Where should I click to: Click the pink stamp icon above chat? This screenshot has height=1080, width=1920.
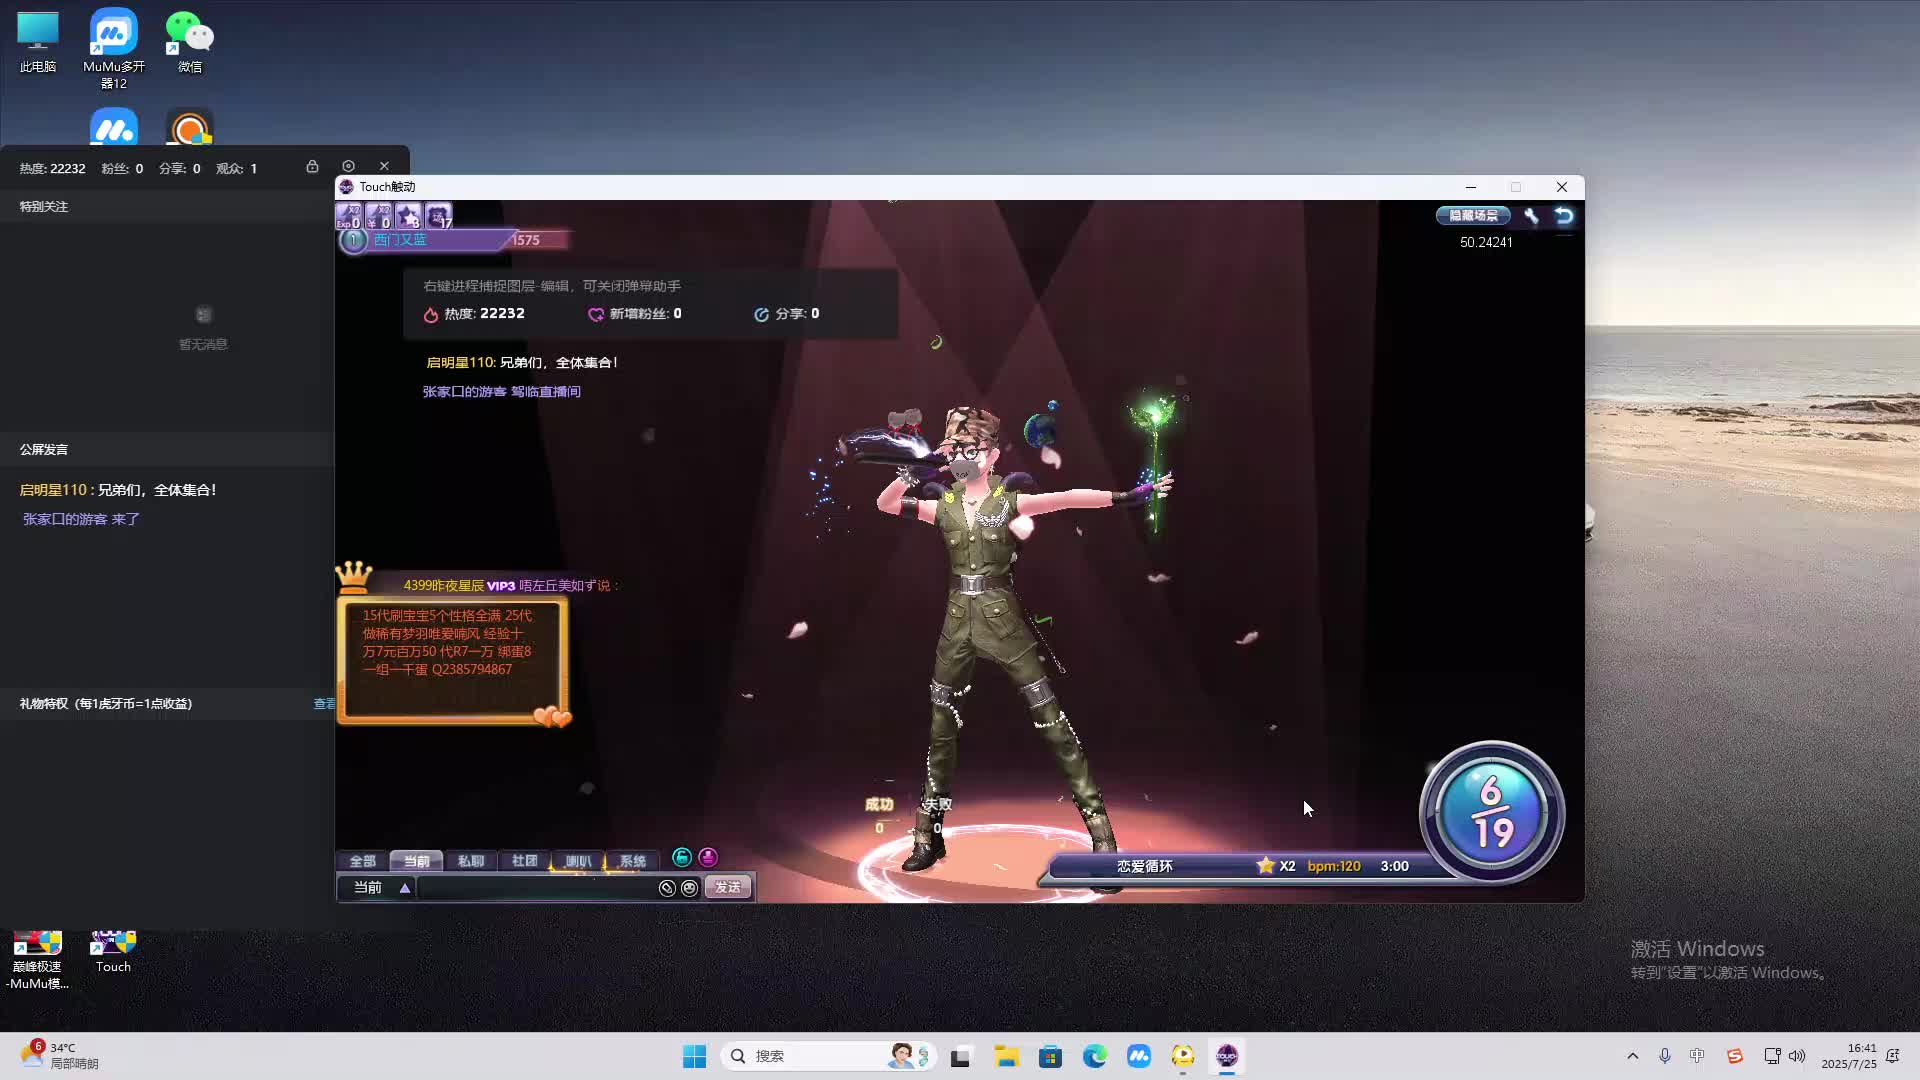[708, 857]
